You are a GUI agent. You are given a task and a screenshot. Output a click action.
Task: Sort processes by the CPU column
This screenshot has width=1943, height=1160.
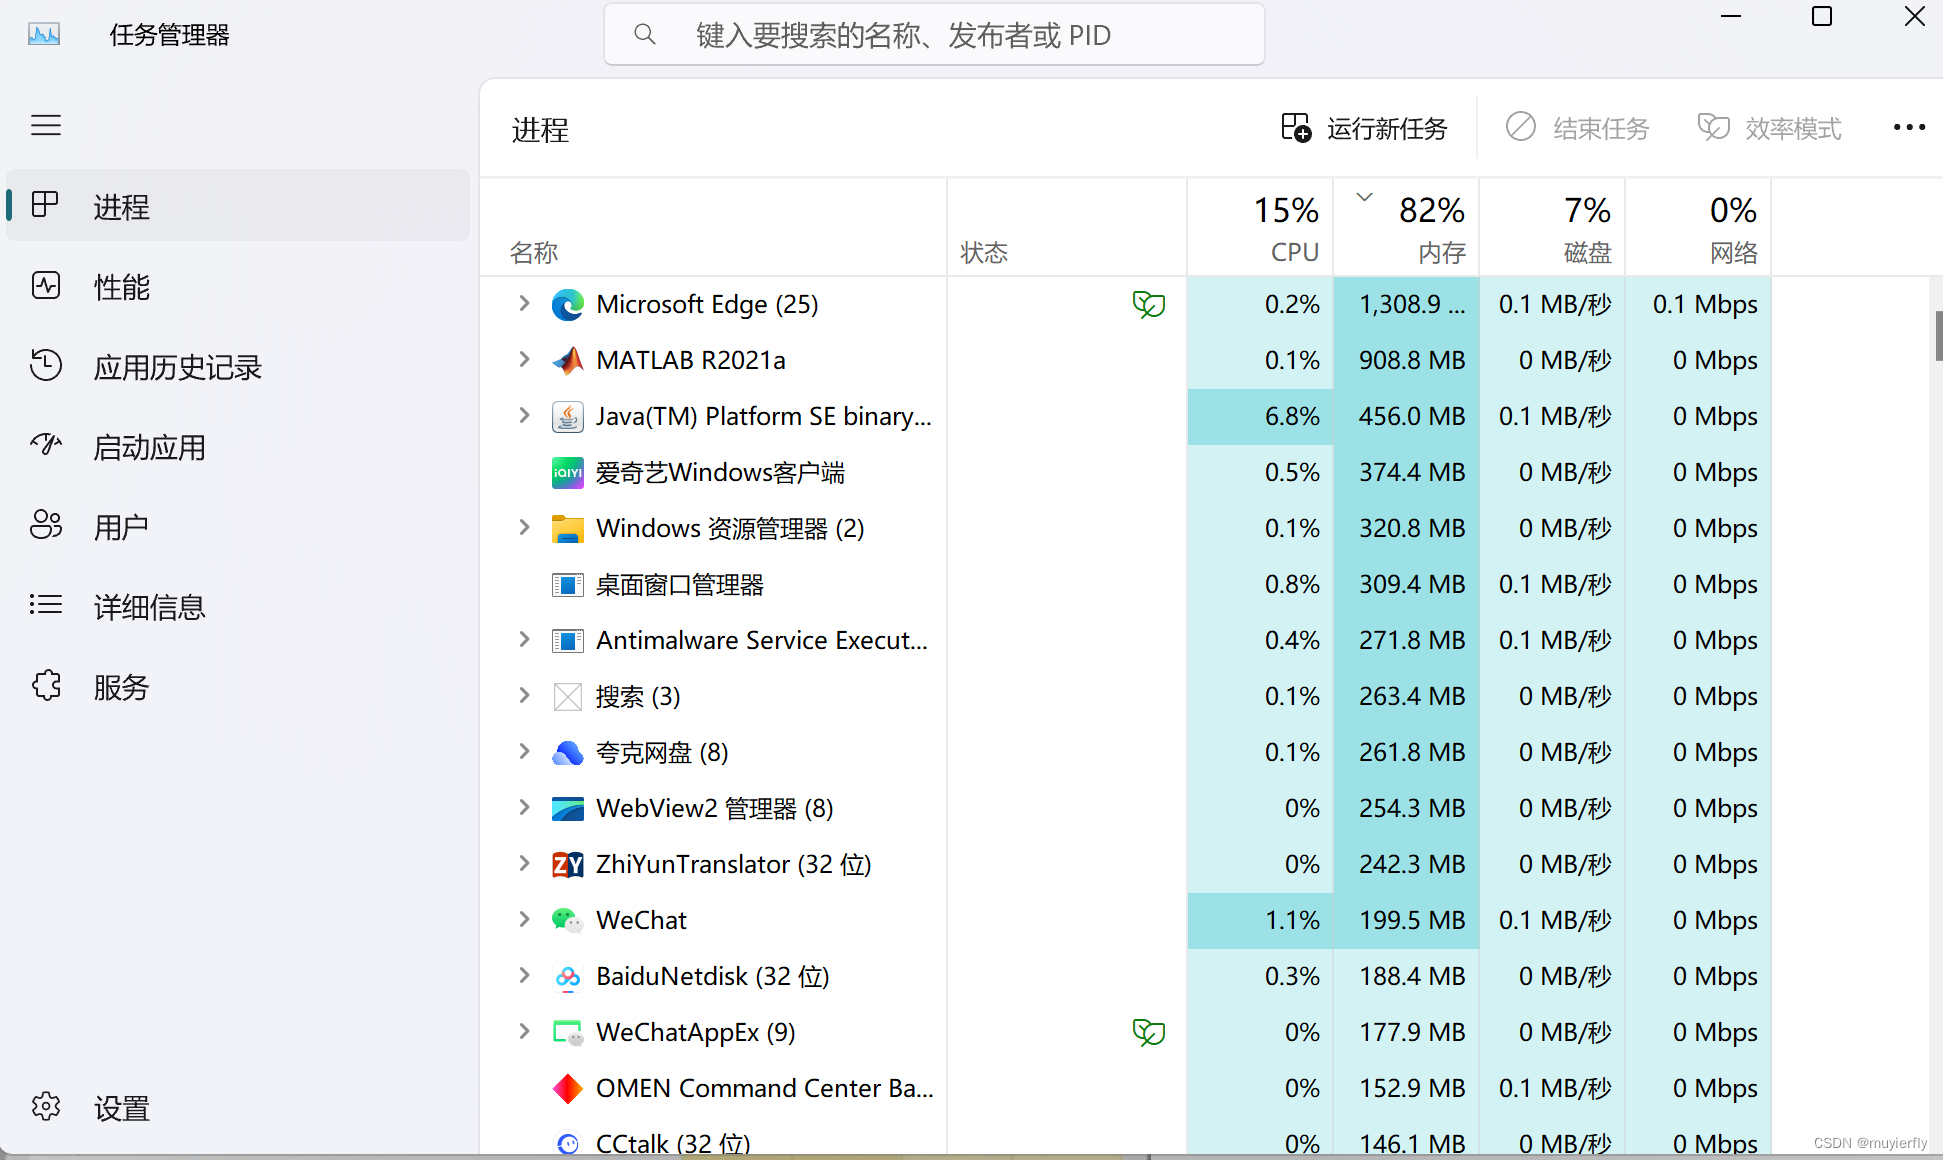point(1260,227)
